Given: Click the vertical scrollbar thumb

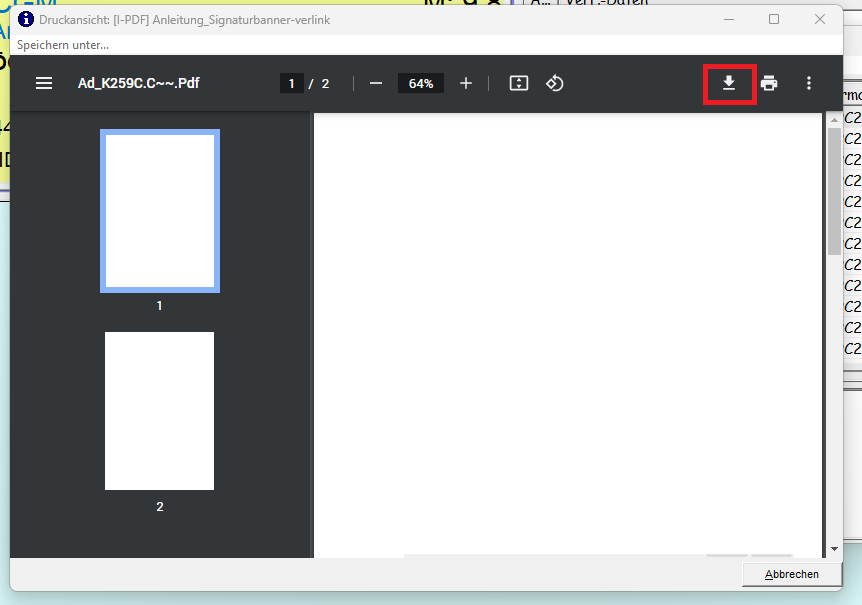Looking at the screenshot, I should (x=834, y=190).
